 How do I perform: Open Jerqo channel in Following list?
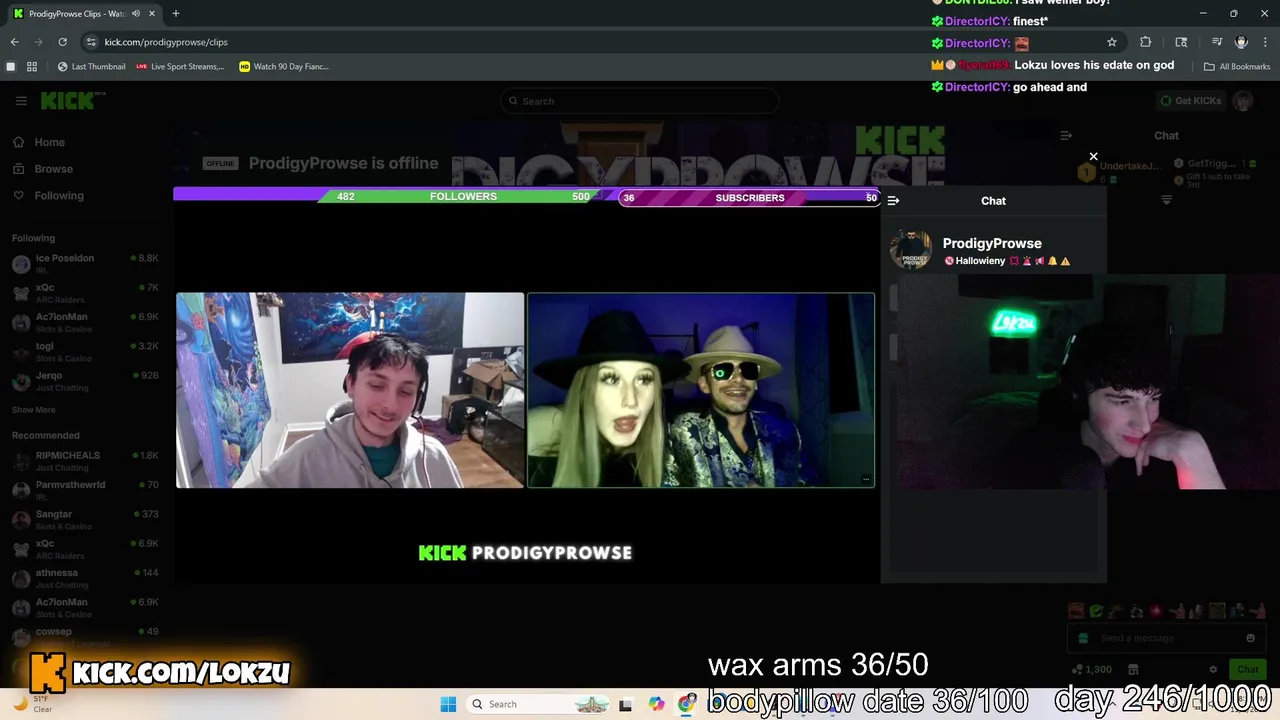click(85, 381)
